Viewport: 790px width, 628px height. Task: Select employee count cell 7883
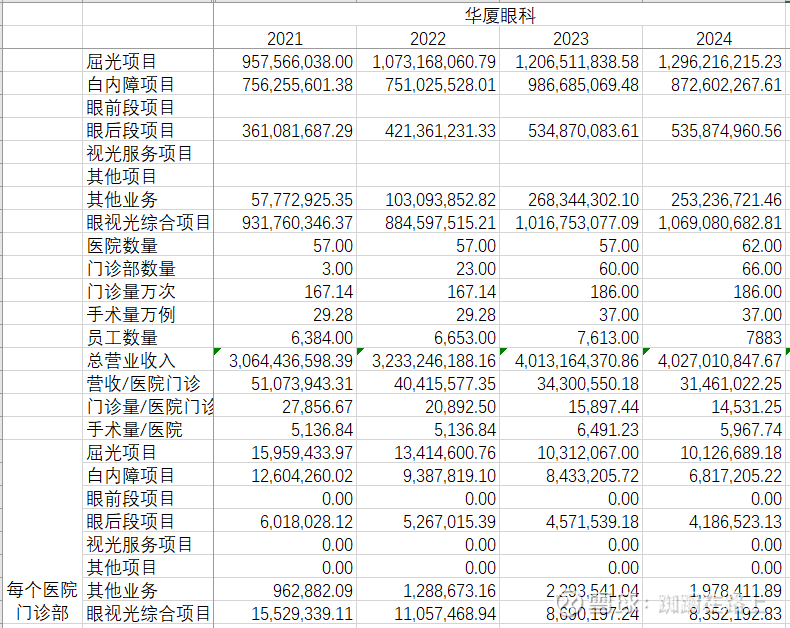pyautogui.click(x=714, y=337)
